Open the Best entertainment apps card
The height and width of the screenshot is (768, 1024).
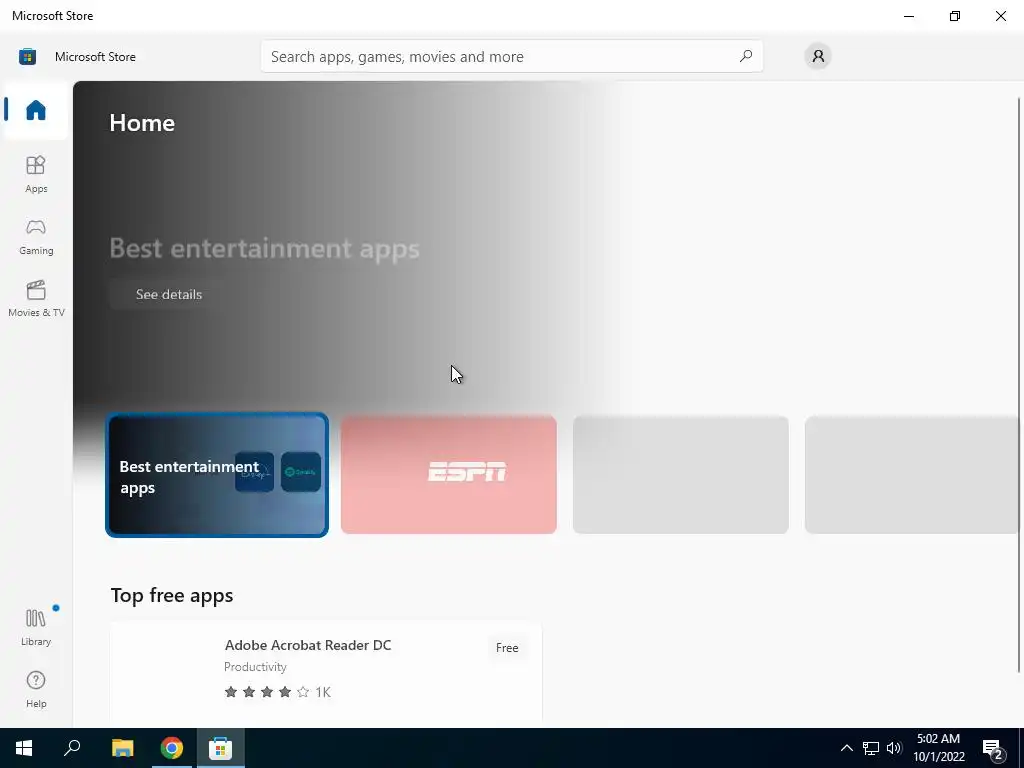[x=217, y=475]
